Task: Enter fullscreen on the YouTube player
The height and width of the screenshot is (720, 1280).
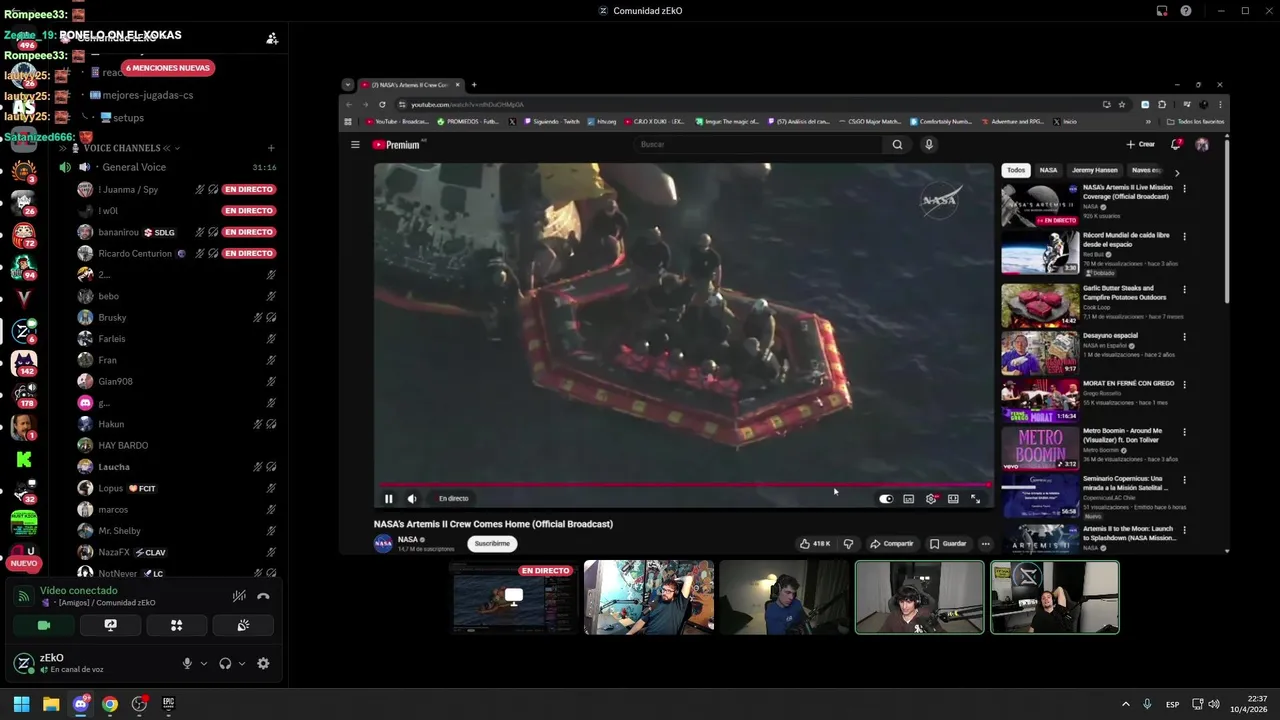Action: point(976,498)
